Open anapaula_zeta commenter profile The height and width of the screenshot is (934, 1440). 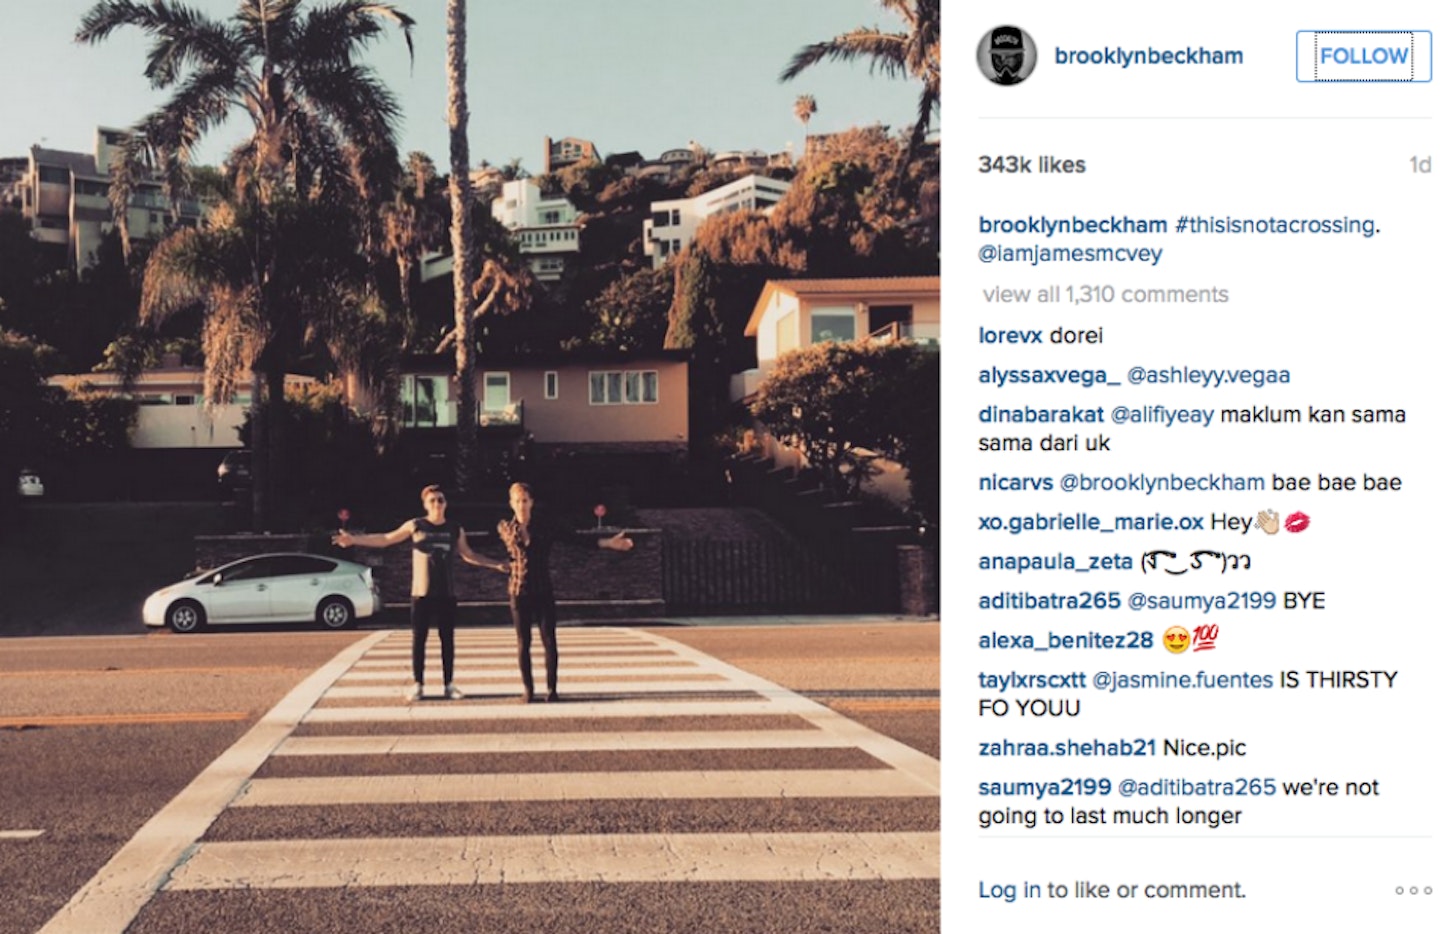[1055, 562]
